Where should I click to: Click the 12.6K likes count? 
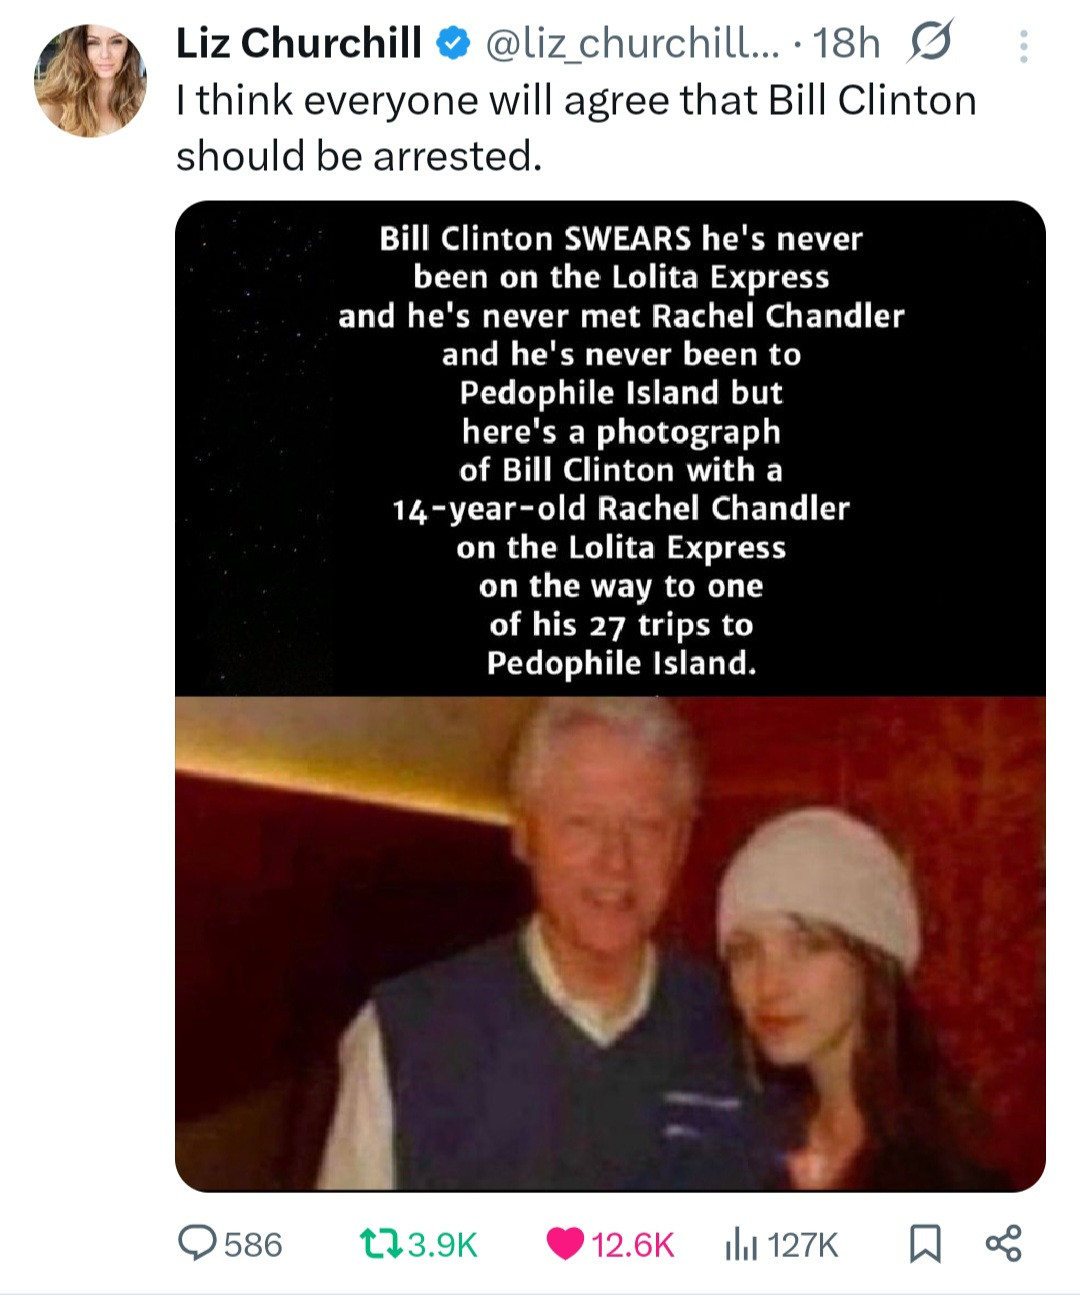tap(633, 1244)
